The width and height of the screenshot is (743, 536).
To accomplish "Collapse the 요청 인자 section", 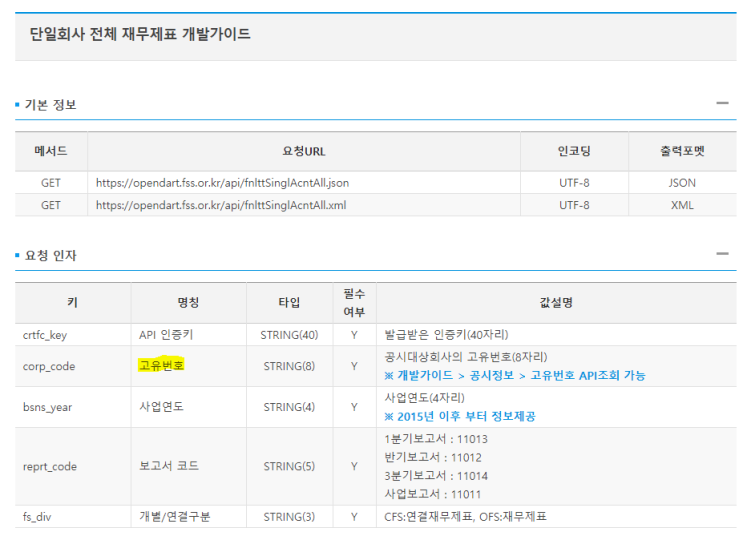I will tap(722, 254).
